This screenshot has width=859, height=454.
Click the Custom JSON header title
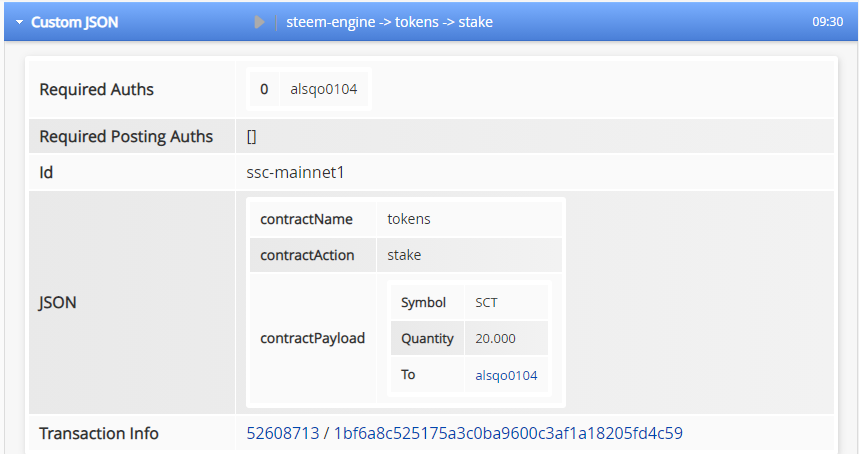(x=75, y=22)
